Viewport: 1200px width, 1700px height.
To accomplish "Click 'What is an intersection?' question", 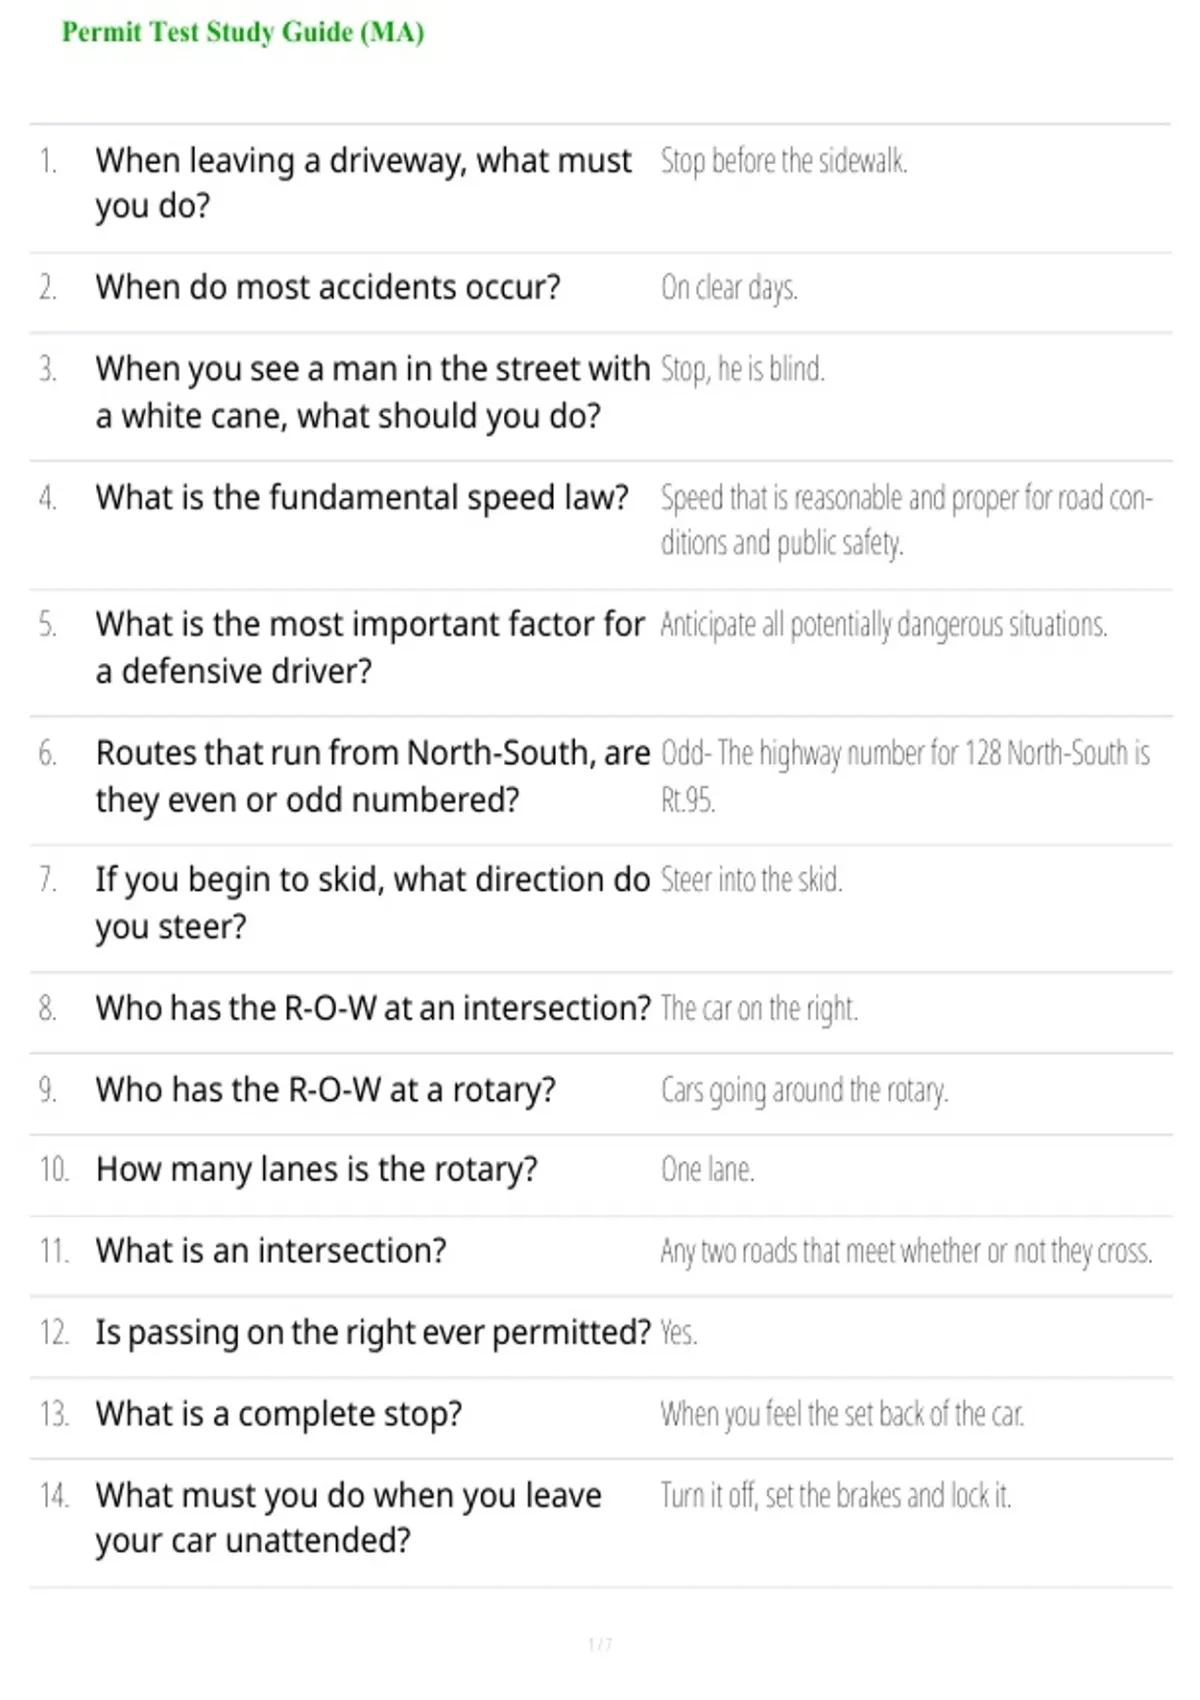I will click(271, 1250).
